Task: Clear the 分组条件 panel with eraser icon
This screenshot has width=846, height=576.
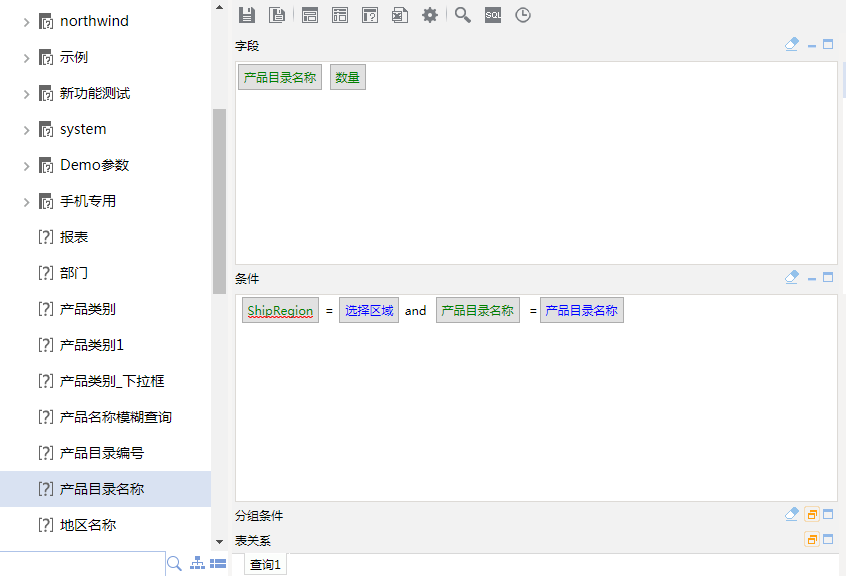Action: pos(792,514)
